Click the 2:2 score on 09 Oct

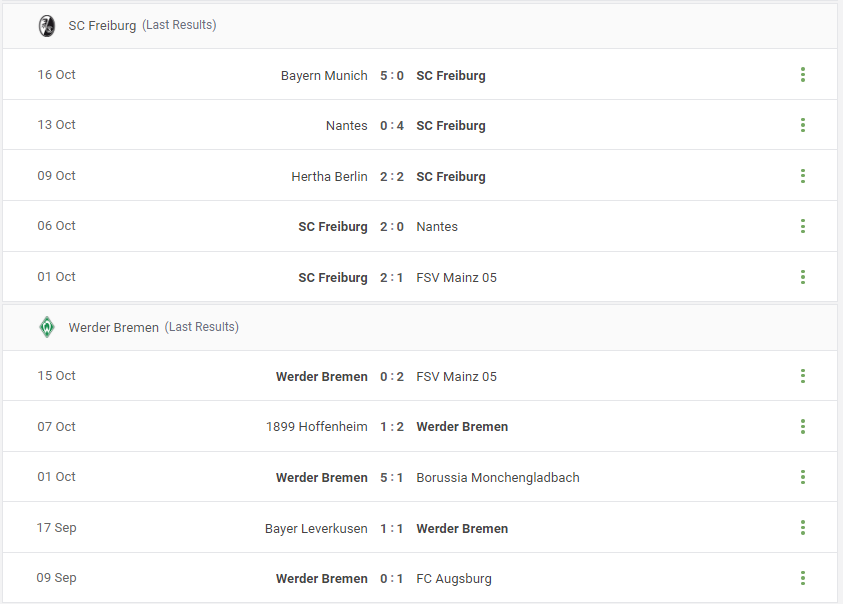(x=392, y=176)
